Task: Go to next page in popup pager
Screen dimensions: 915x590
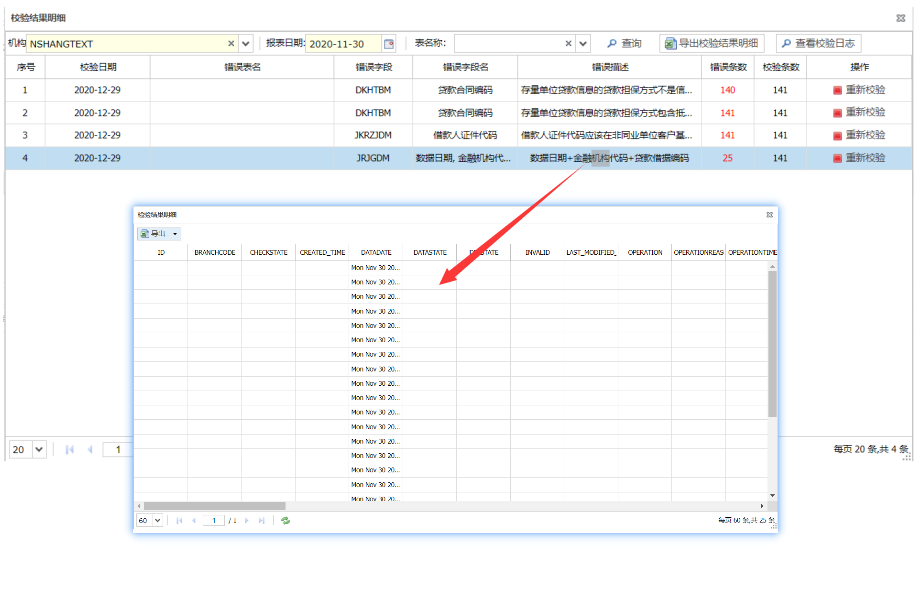Action: point(247,520)
